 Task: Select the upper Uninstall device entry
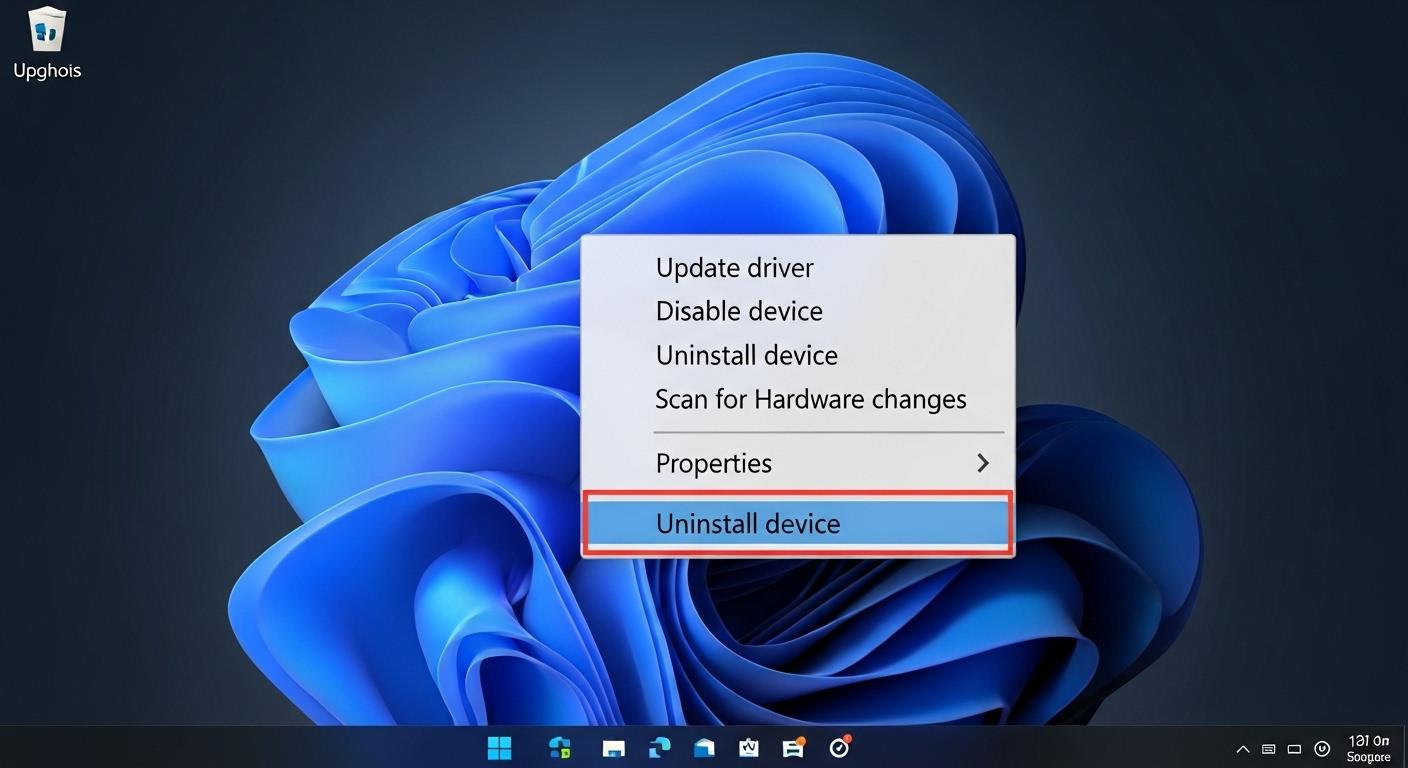[746, 355]
